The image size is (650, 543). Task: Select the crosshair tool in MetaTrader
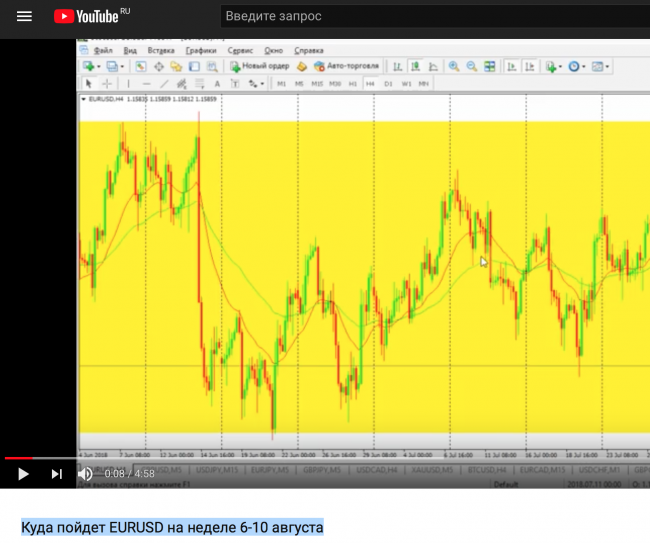click(107, 83)
